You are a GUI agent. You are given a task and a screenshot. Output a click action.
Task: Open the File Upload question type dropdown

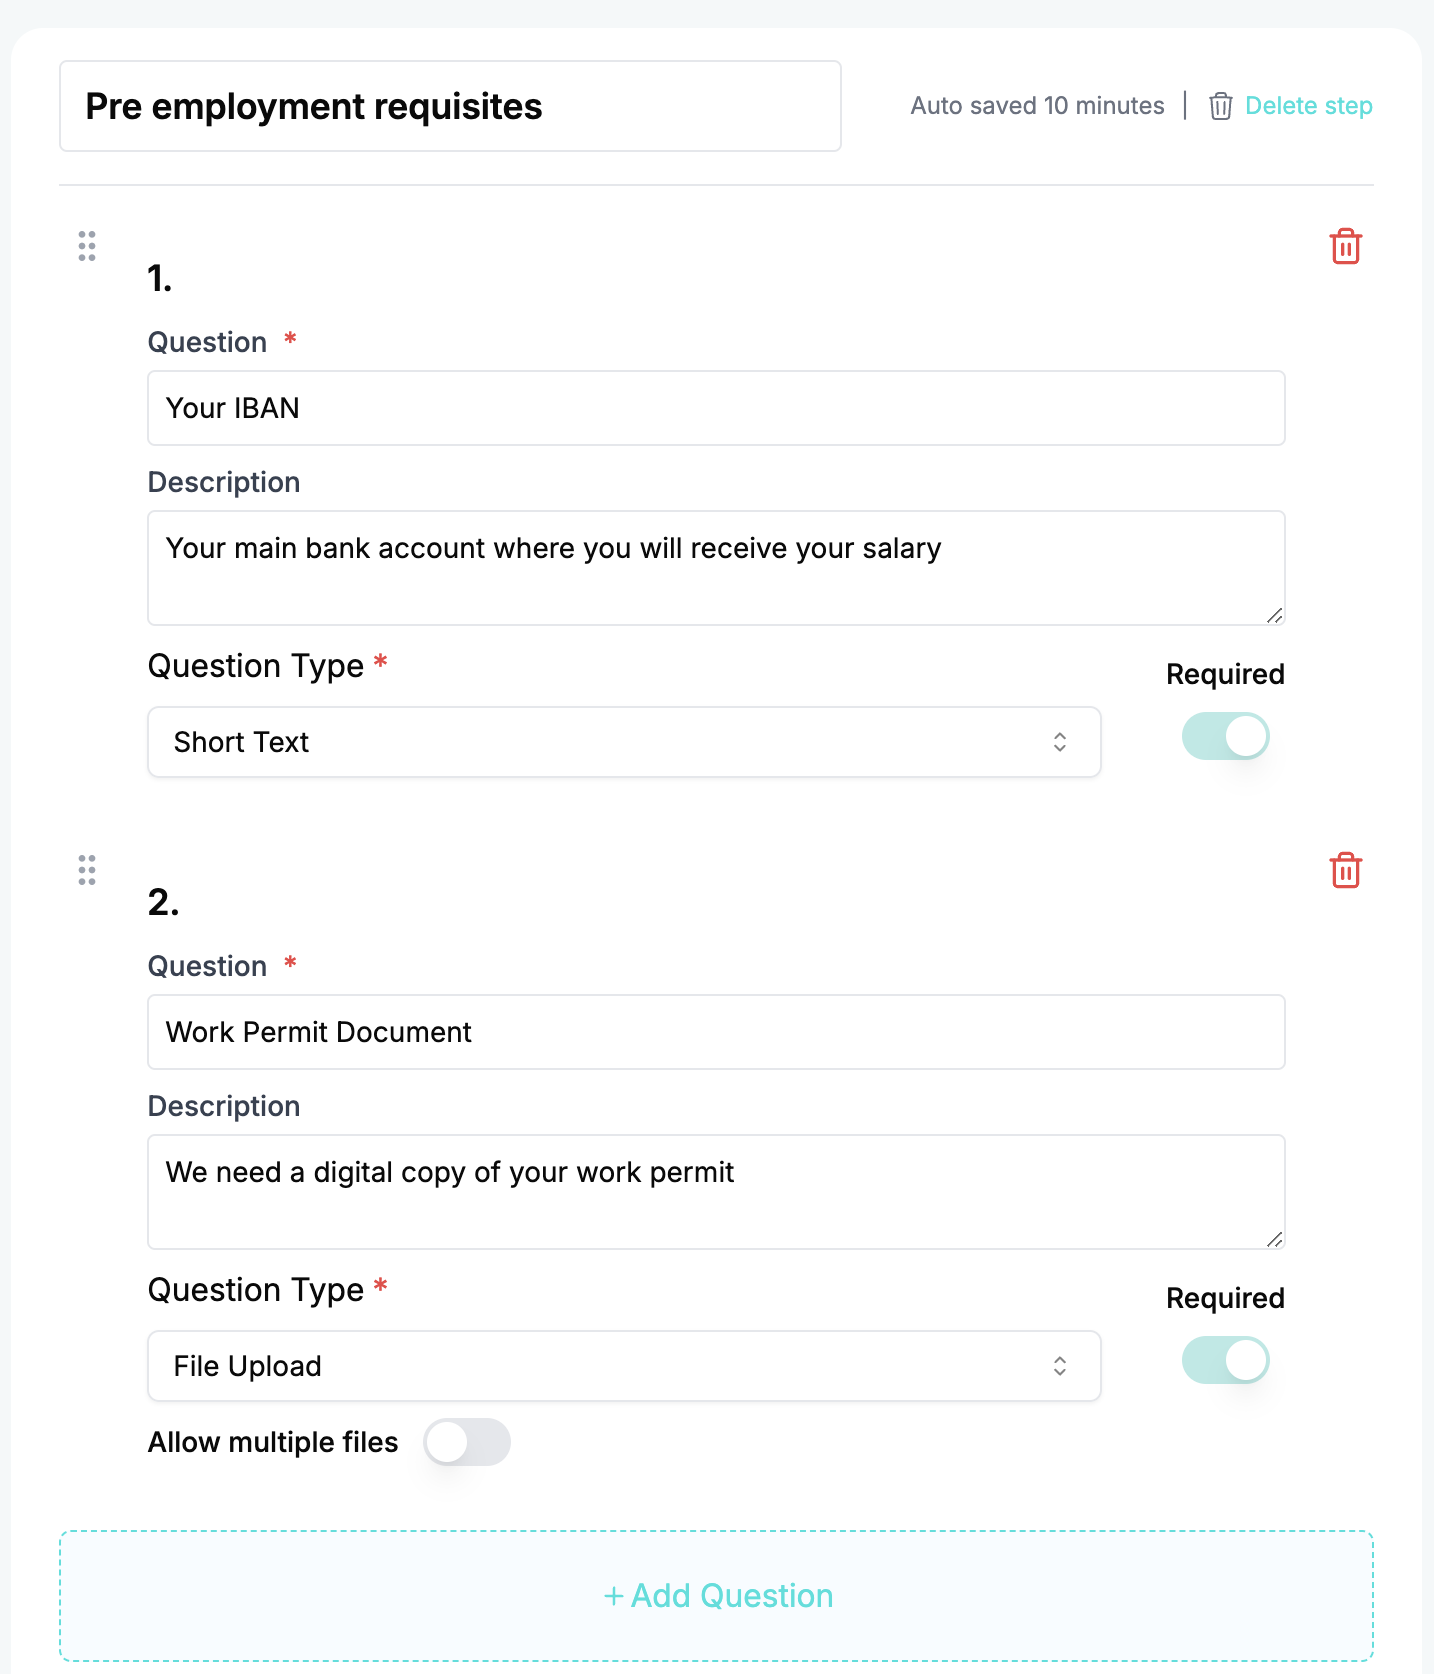point(600,1366)
